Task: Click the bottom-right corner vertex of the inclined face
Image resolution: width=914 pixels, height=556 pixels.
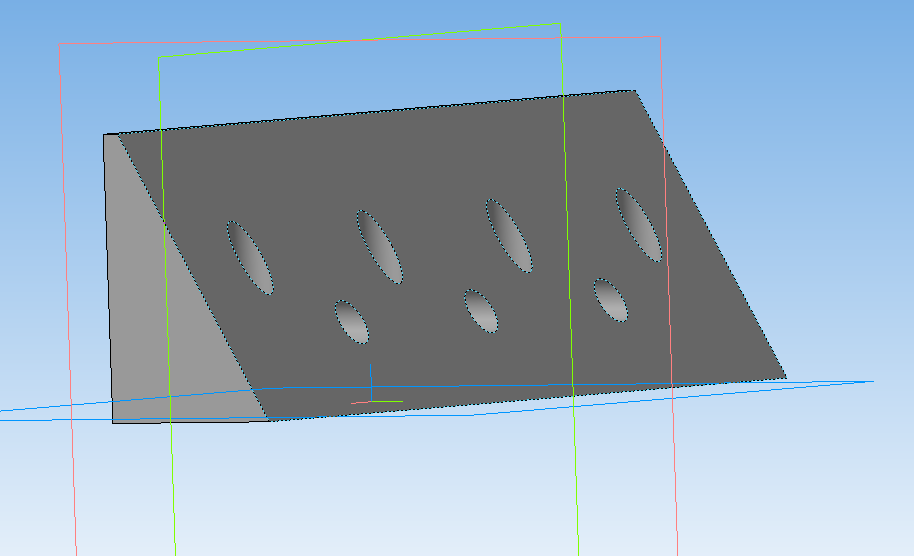Action: (x=786, y=378)
